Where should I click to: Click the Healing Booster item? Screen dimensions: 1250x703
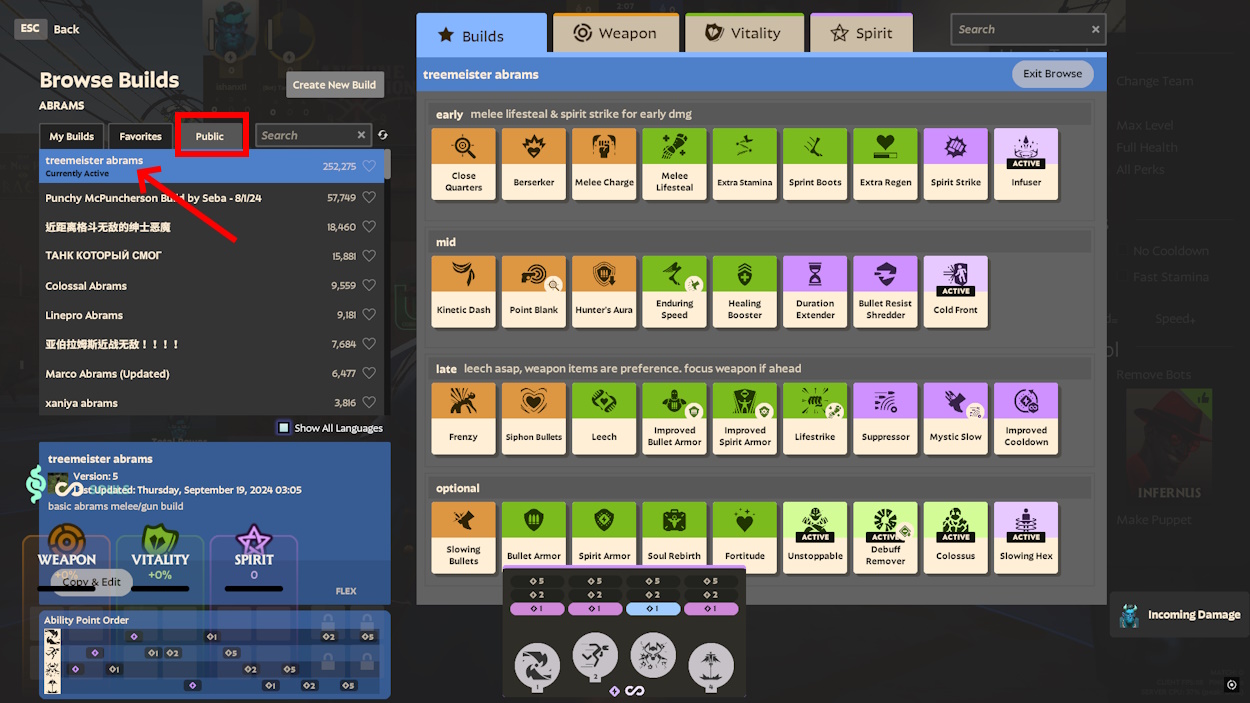click(x=744, y=291)
